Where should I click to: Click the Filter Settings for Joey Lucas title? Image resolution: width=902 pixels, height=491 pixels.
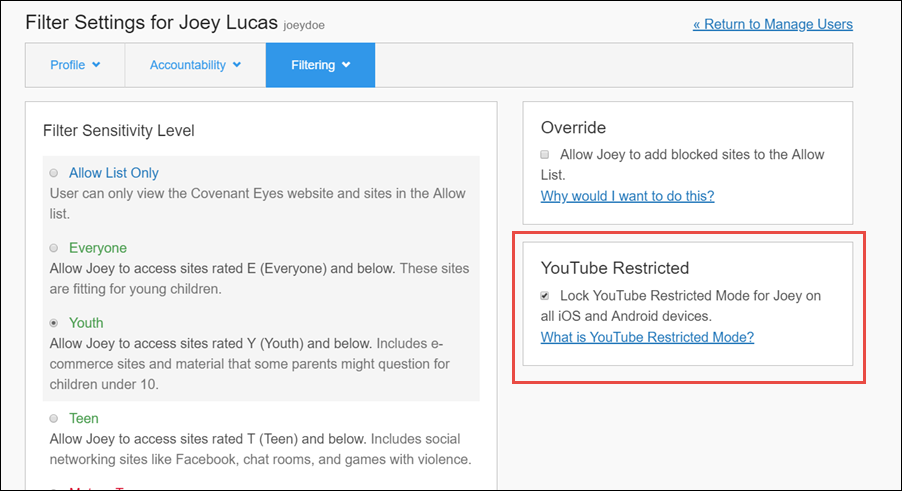[152, 22]
